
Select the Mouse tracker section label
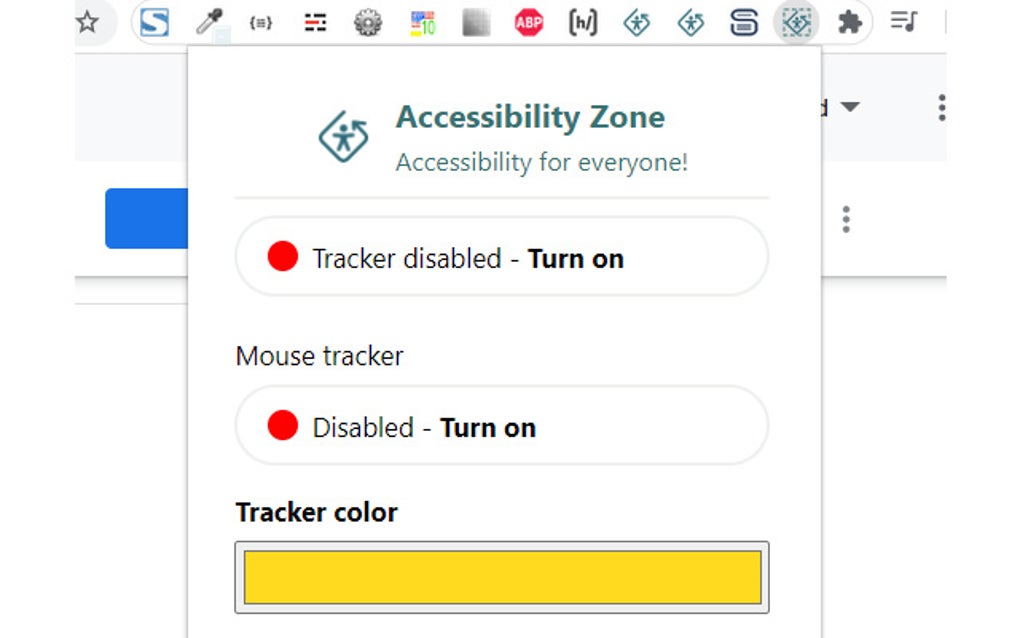[x=319, y=356]
